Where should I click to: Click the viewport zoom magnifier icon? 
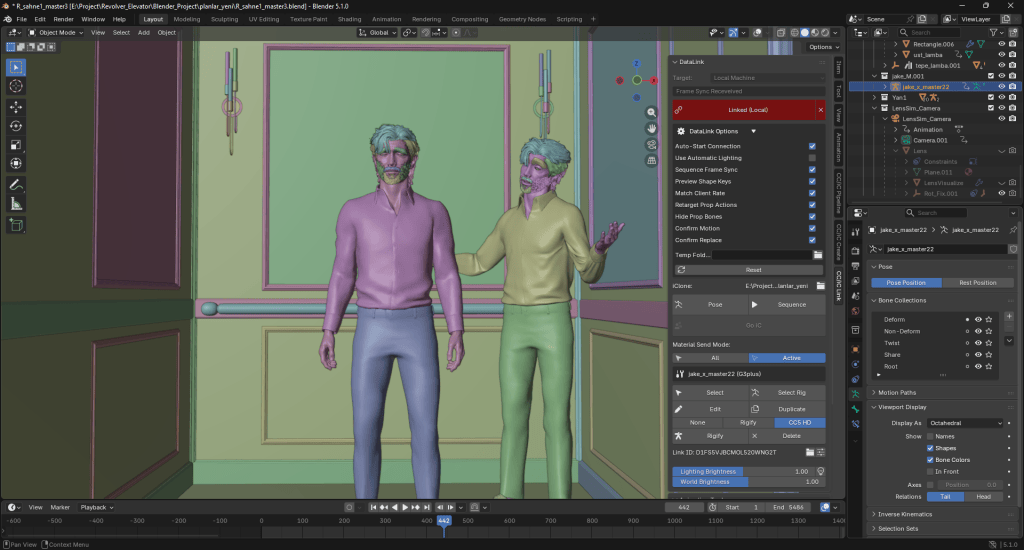(651, 112)
